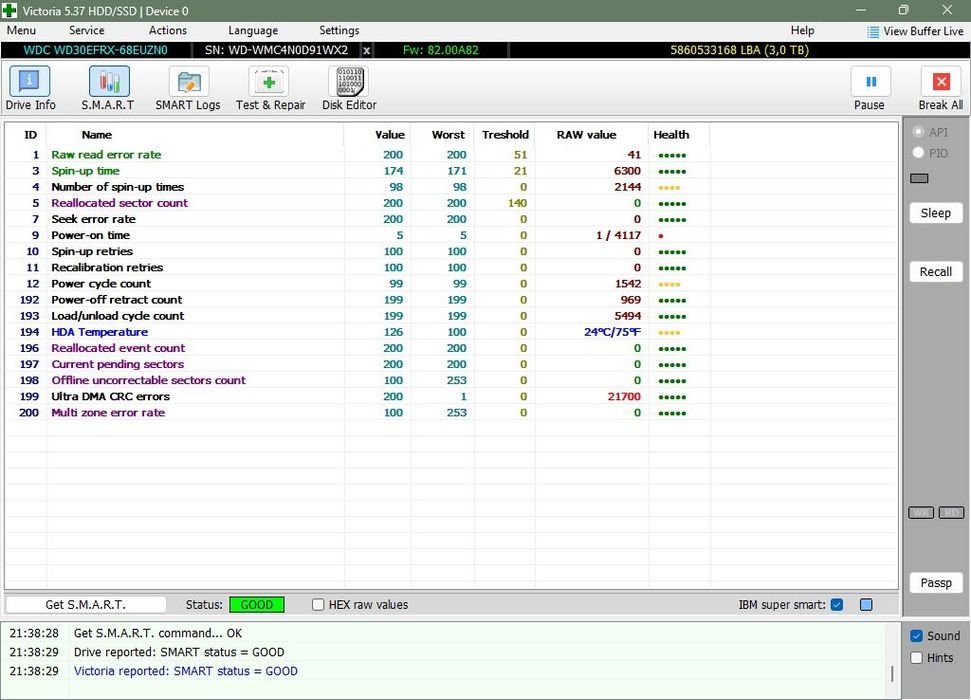This screenshot has width=971, height=700.
Task: Click the Recall button
Action: coord(936,272)
